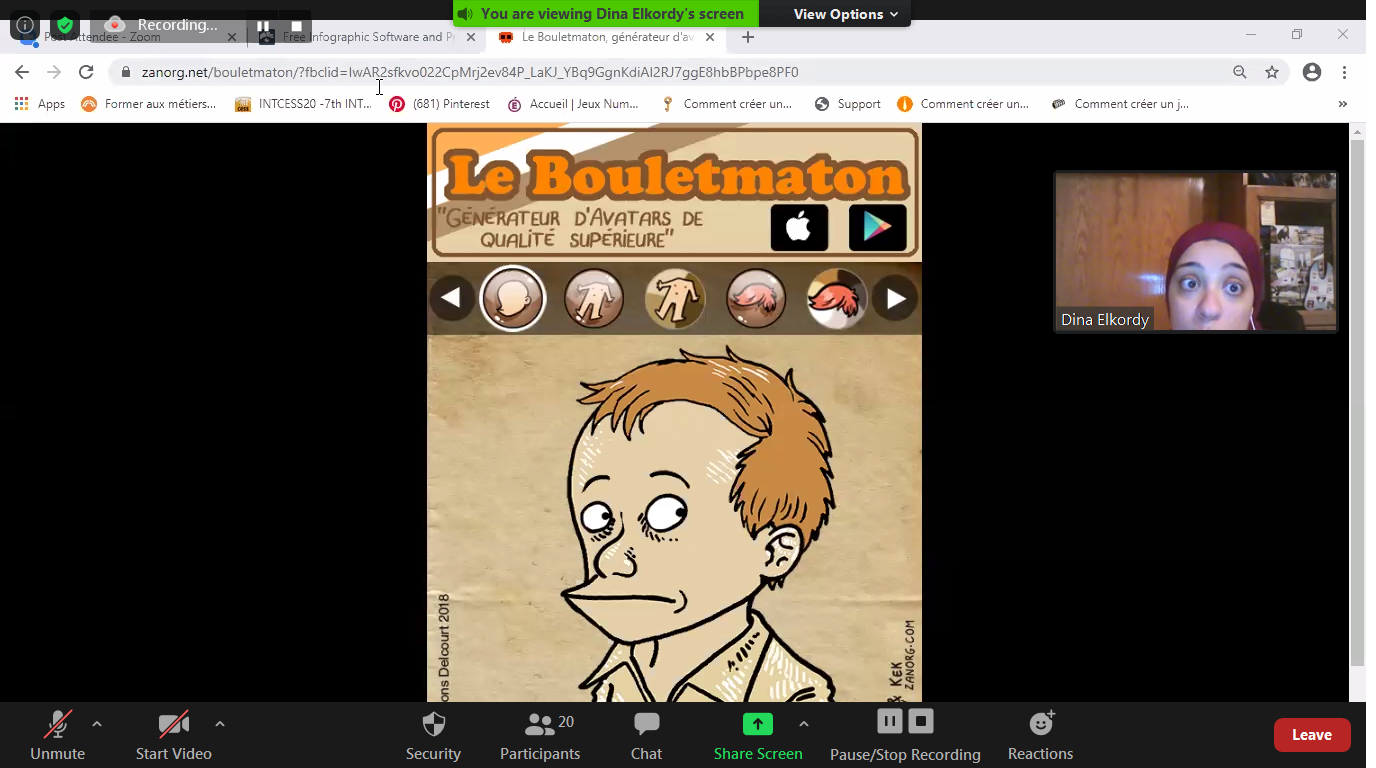The width and height of the screenshot is (1376, 768).
Task: Select the orange hair style category icon
Action: pos(836,298)
